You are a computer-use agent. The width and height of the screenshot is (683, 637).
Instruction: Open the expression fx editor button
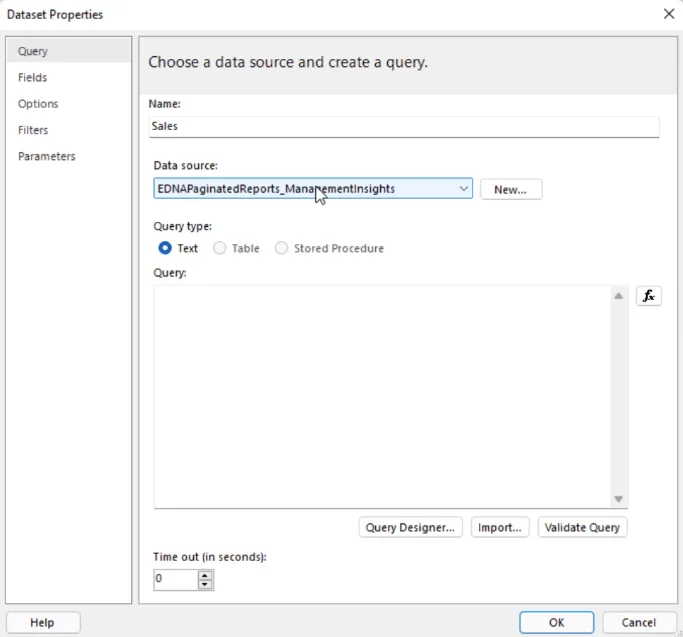(649, 296)
